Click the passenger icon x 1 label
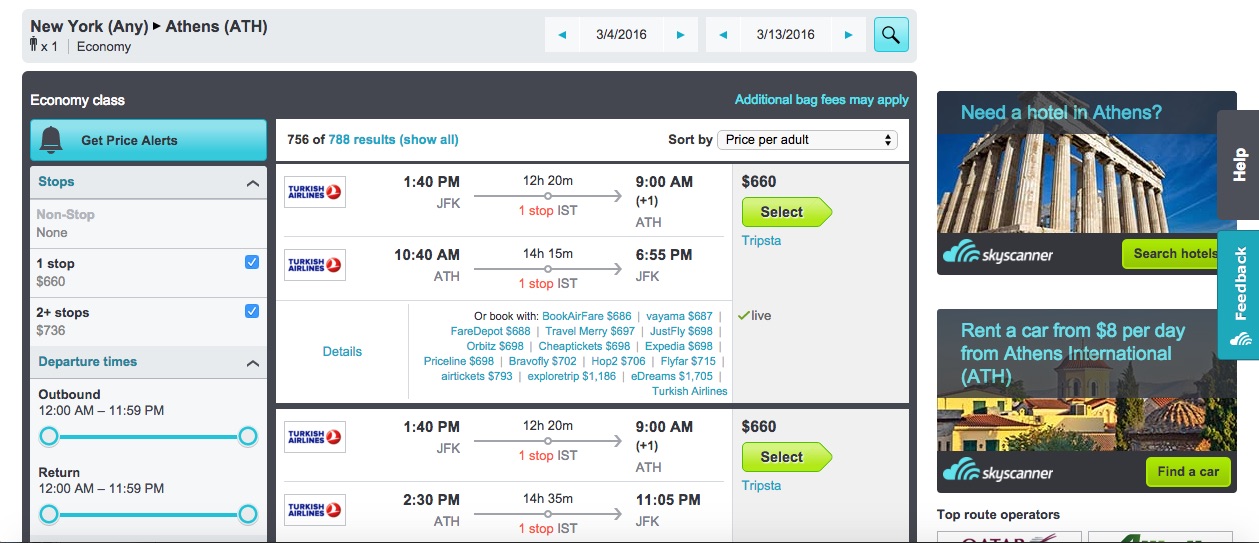 [44, 46]
